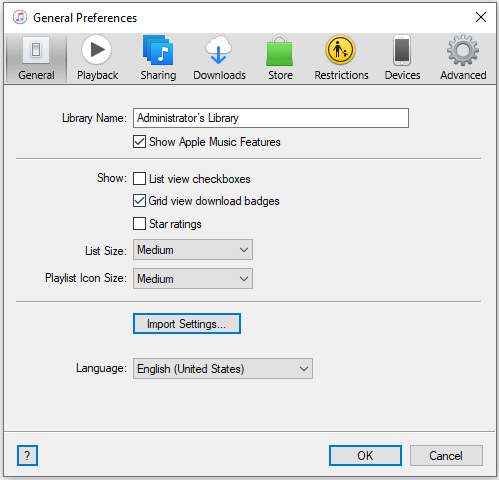
Task: Select the General switch icon
Action: click(36, 50)
